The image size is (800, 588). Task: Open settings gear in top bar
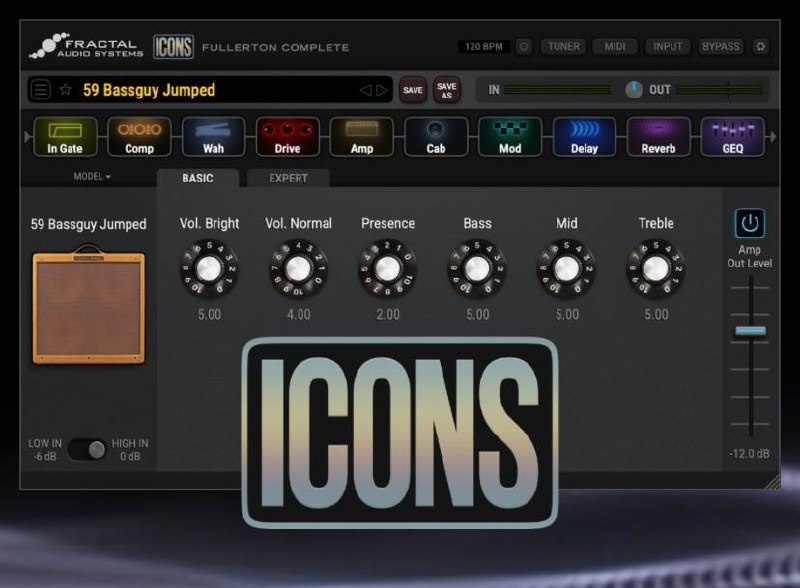pyautogui.click(x=761, y=46)
